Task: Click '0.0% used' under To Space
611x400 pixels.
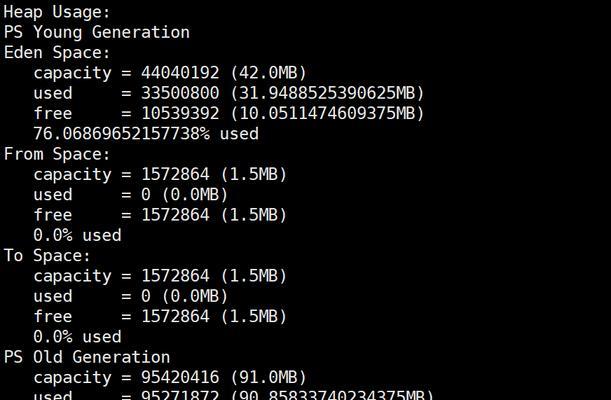Action: tap(77, 336)
